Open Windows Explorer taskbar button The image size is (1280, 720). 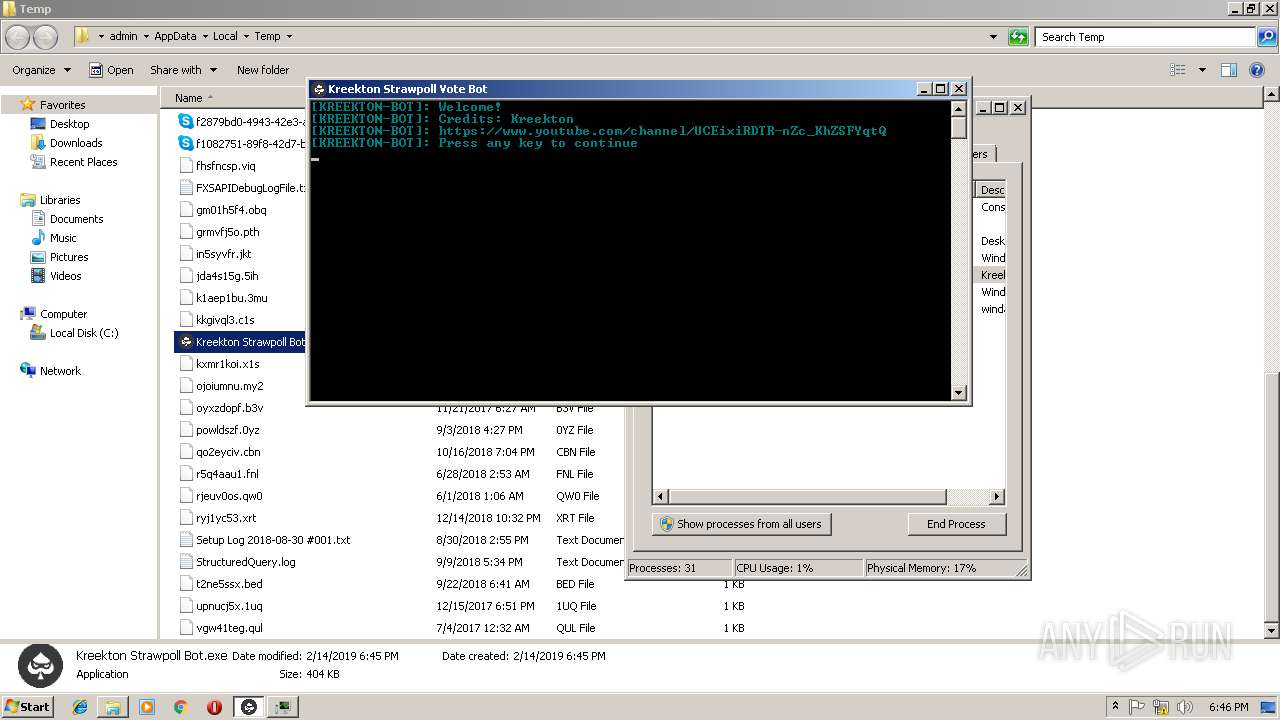[113, 707]
